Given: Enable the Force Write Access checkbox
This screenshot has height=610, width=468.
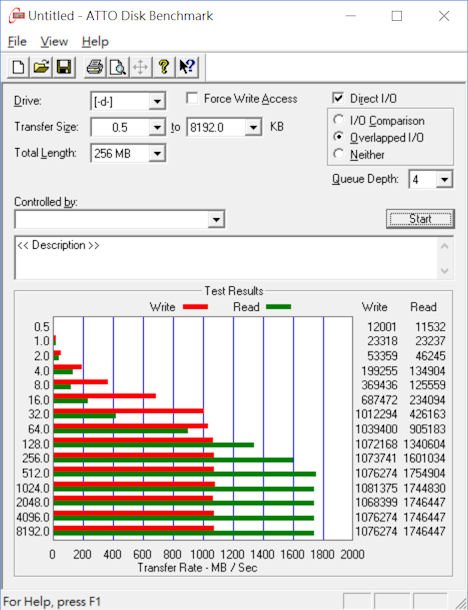Looking at the screenshot, I should (x=192, y=98).
